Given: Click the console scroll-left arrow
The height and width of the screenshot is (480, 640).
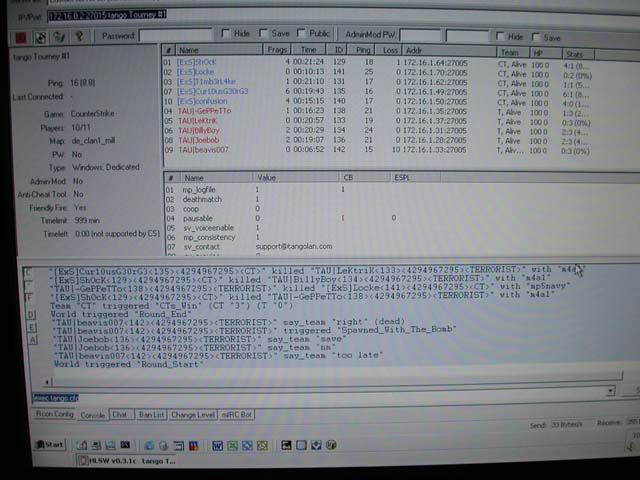Looking at the screenshot, I should click(x=47, y=382).
